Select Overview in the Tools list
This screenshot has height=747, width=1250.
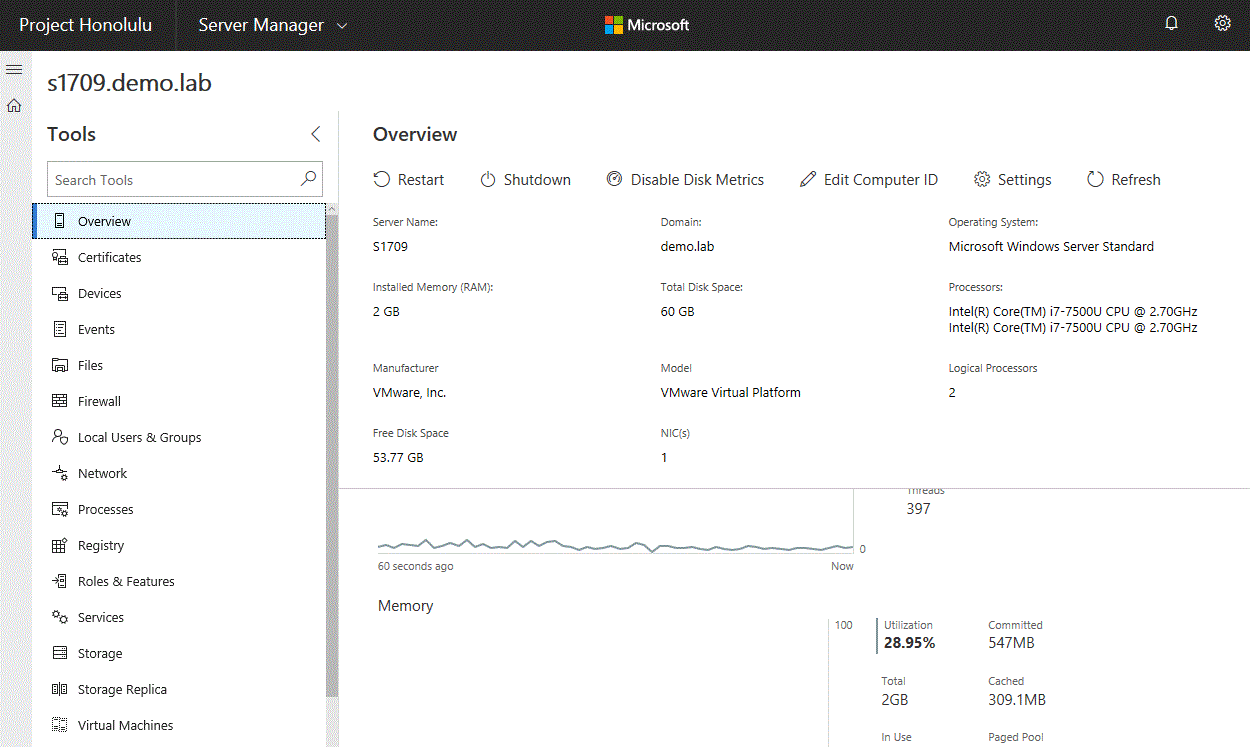tap(104, 221)
